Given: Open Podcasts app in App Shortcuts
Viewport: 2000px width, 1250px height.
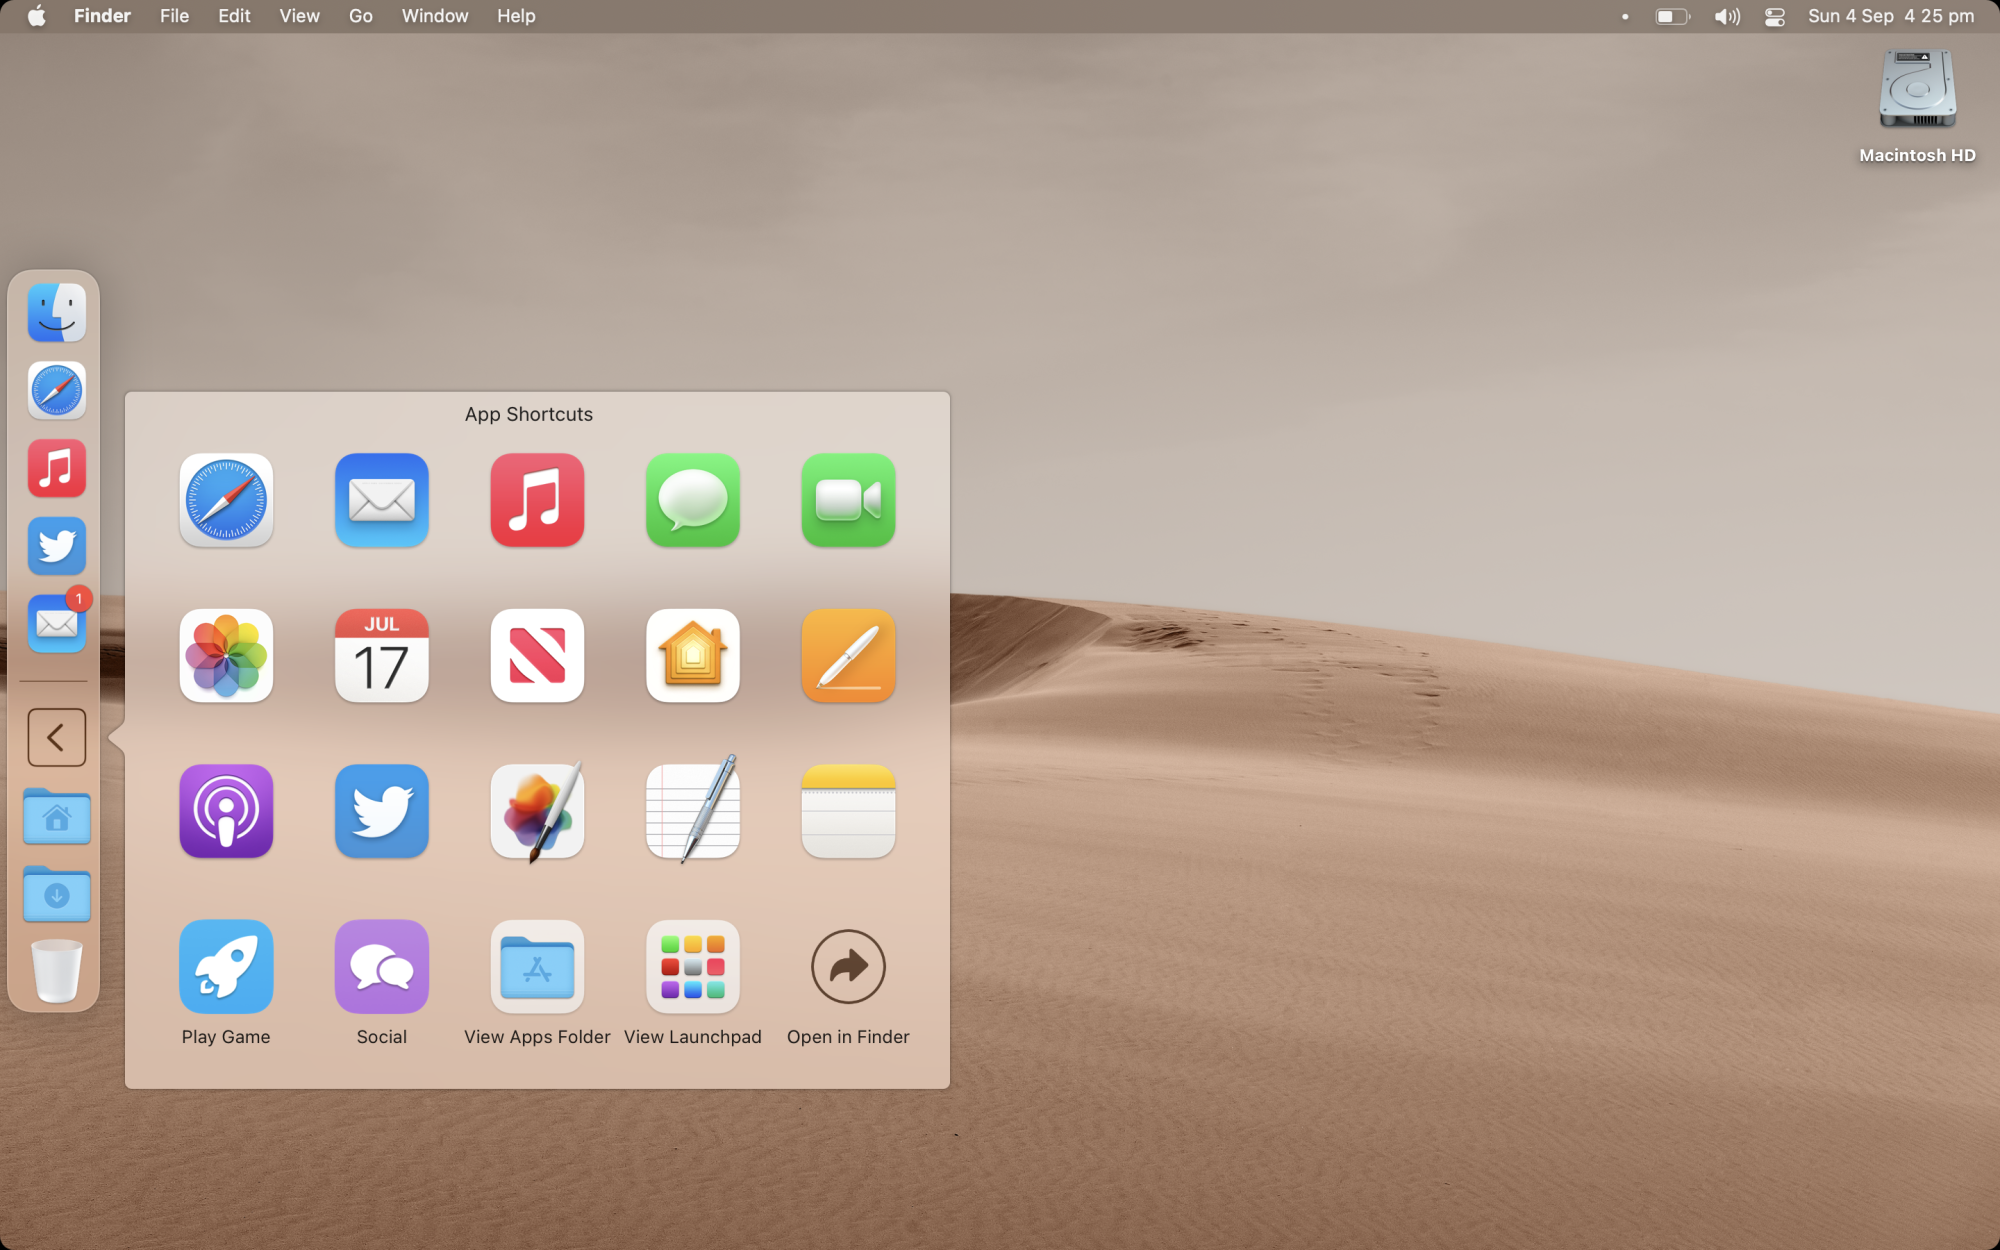Looking at the screenshot, I should pos(226,811).
